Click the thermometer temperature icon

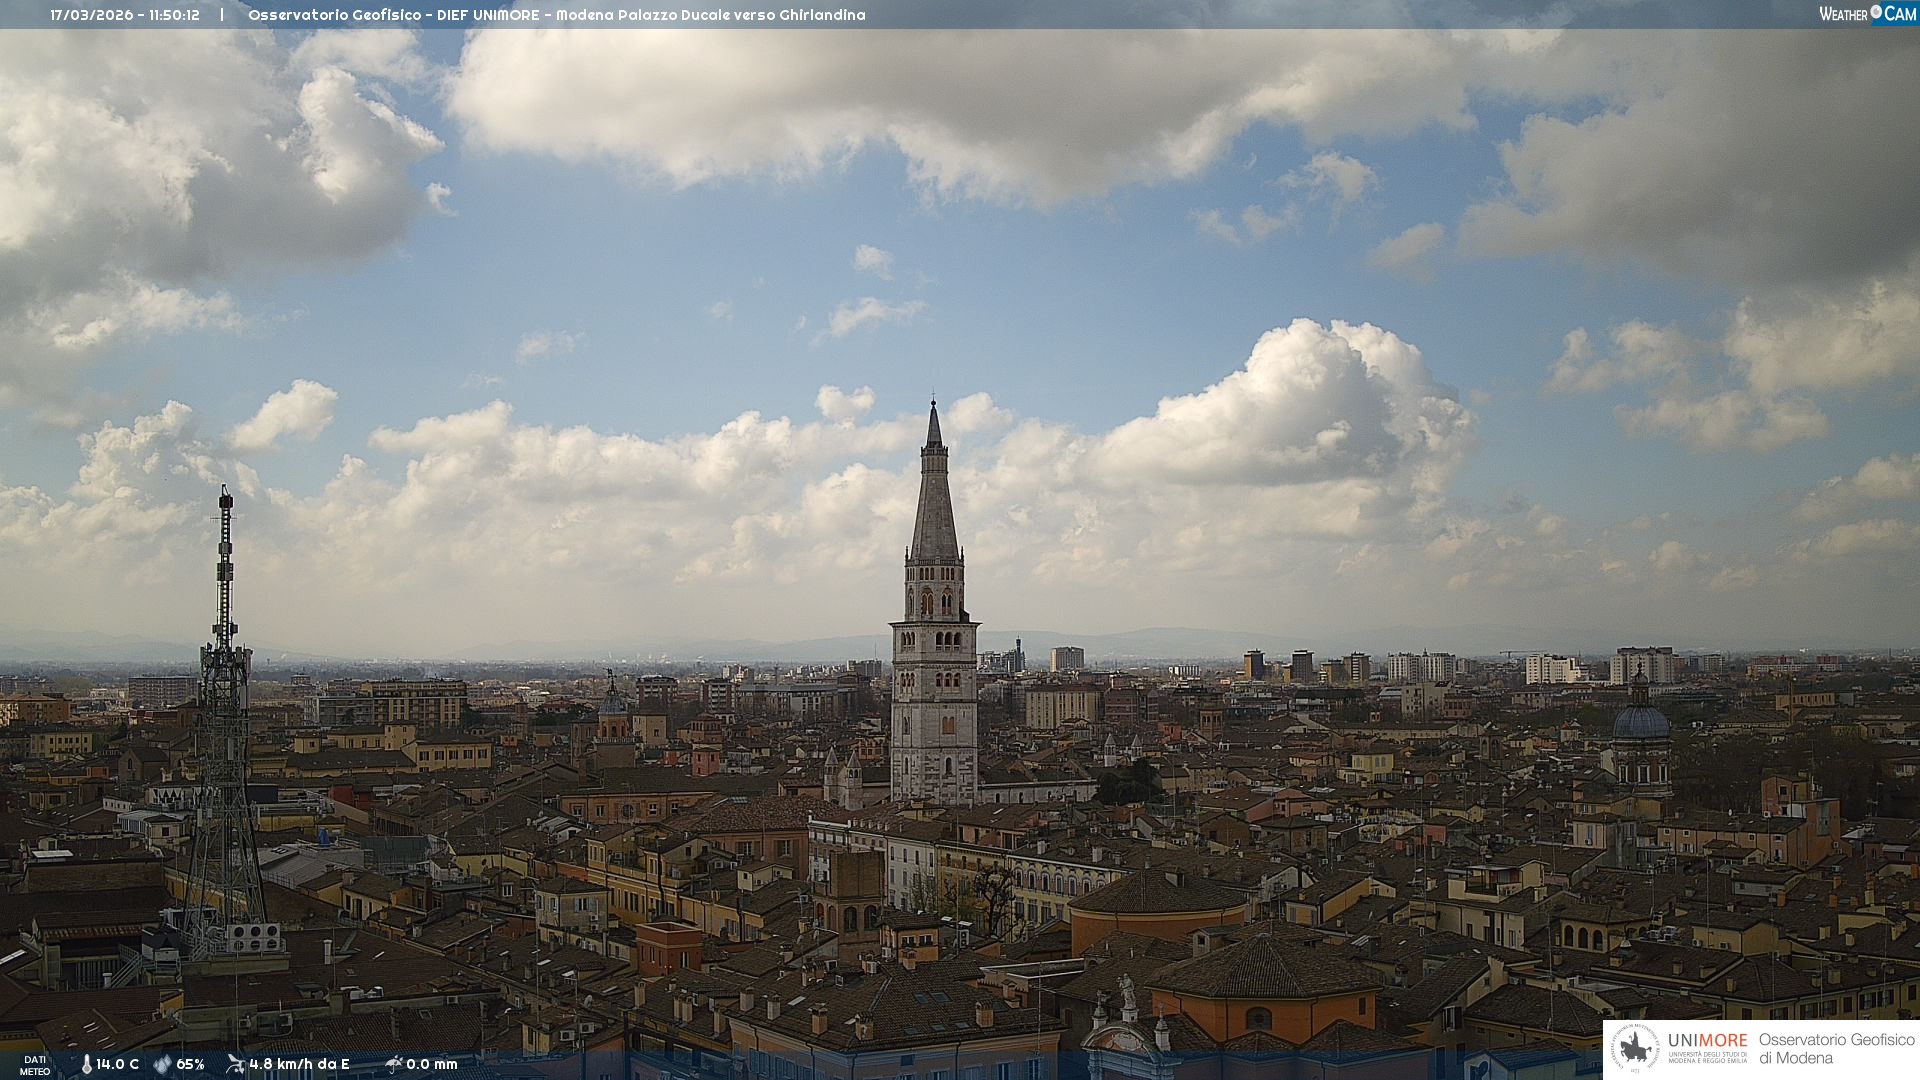87,1064
